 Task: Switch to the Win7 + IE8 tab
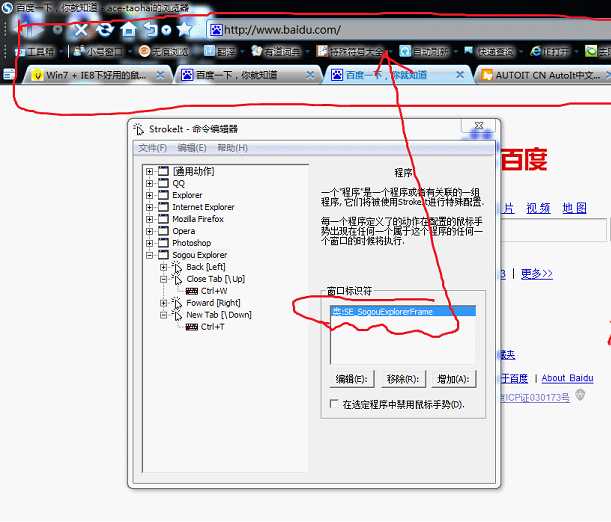[95, 75]
